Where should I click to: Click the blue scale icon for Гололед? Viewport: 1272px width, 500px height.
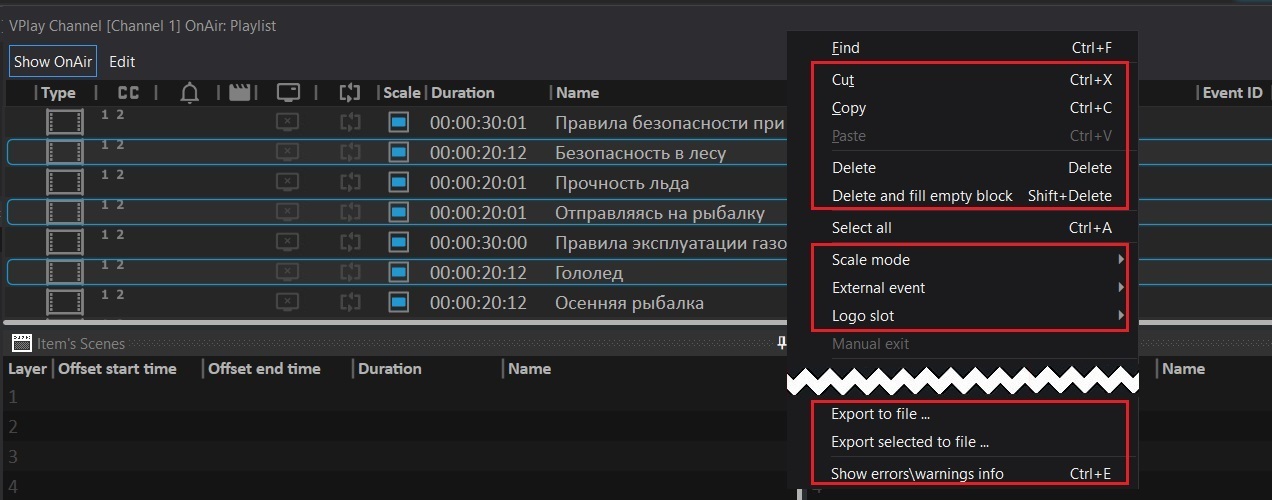[399, 273]
